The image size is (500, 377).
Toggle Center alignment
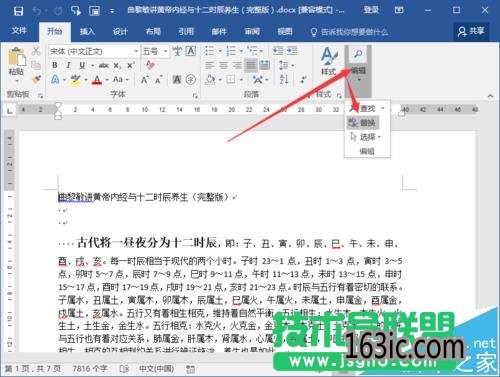223,65
